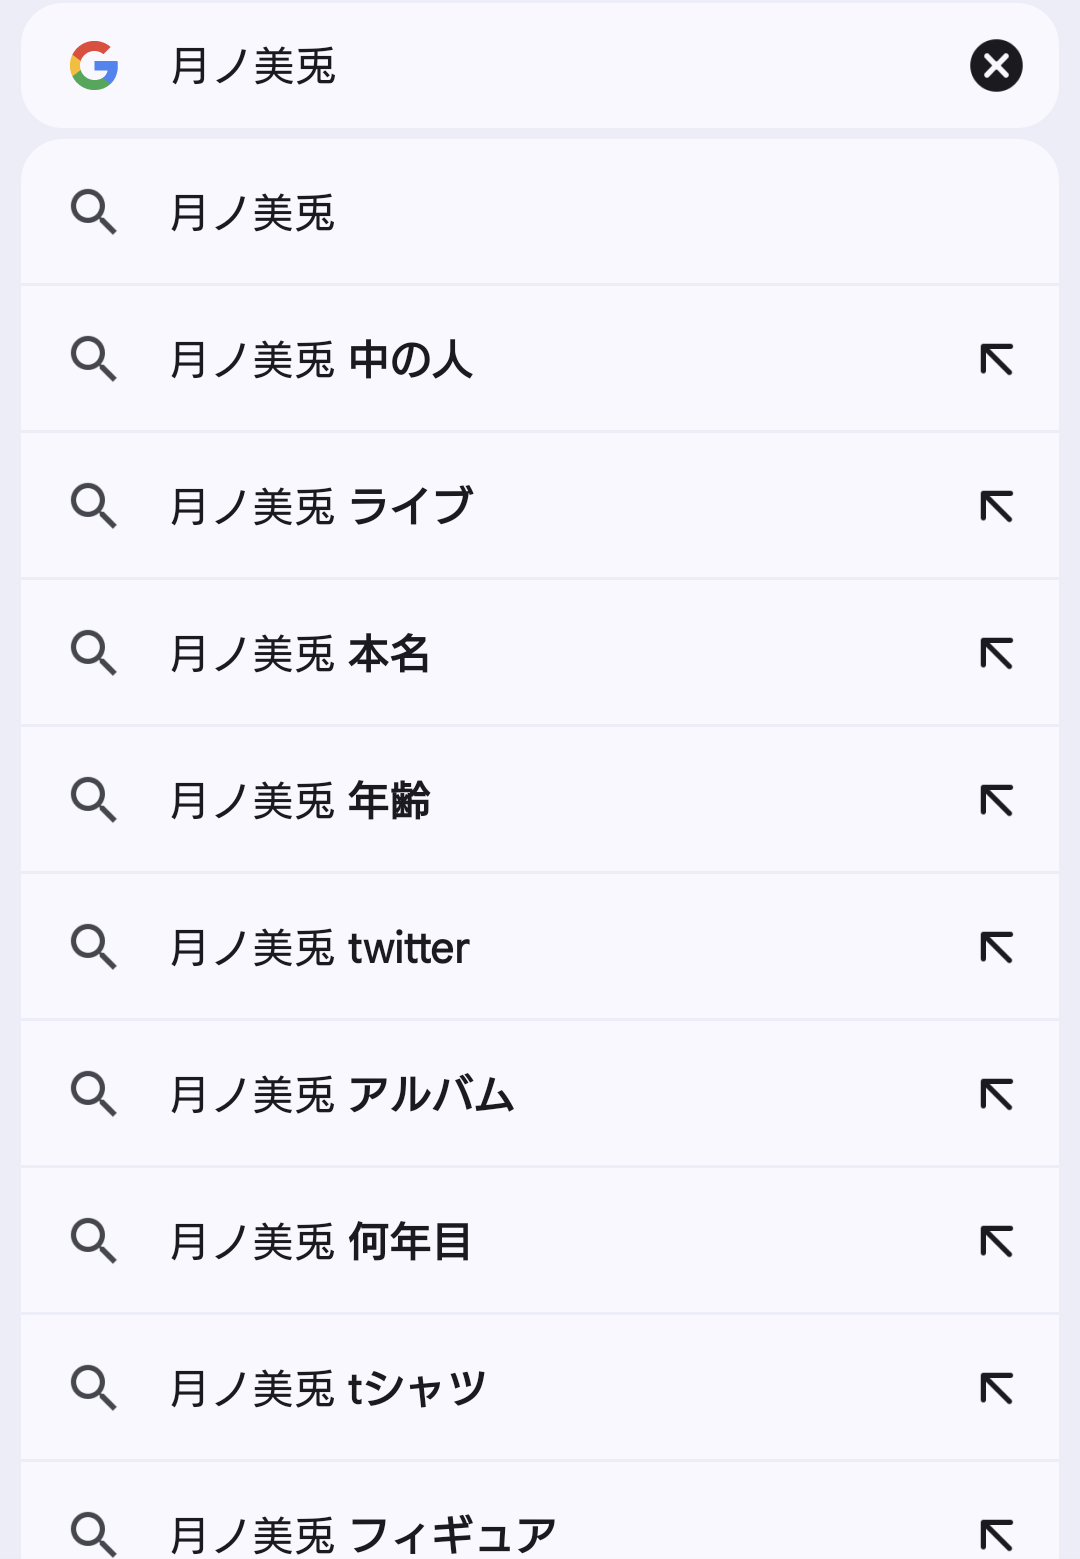
Task: Fill query with アルバム suggestion arrow
Action: pyautogui.click(x=996, y=1095)
